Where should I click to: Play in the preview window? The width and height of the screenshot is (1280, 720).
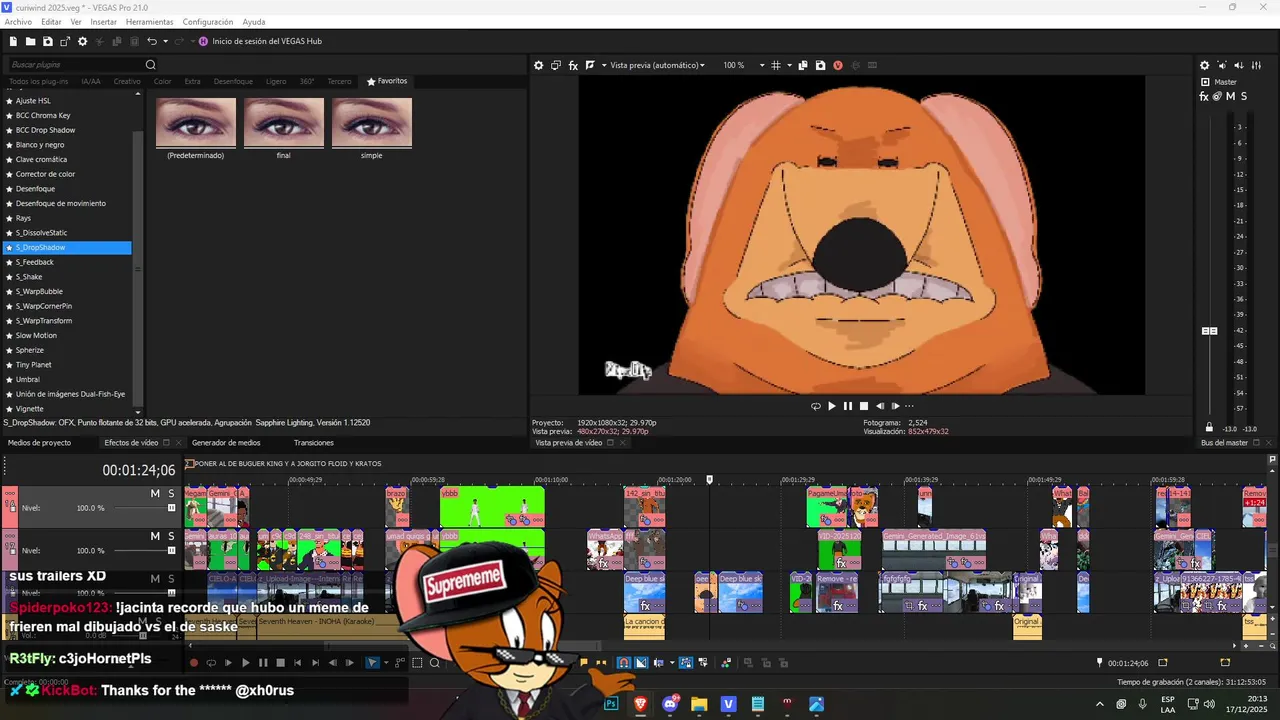831,406
